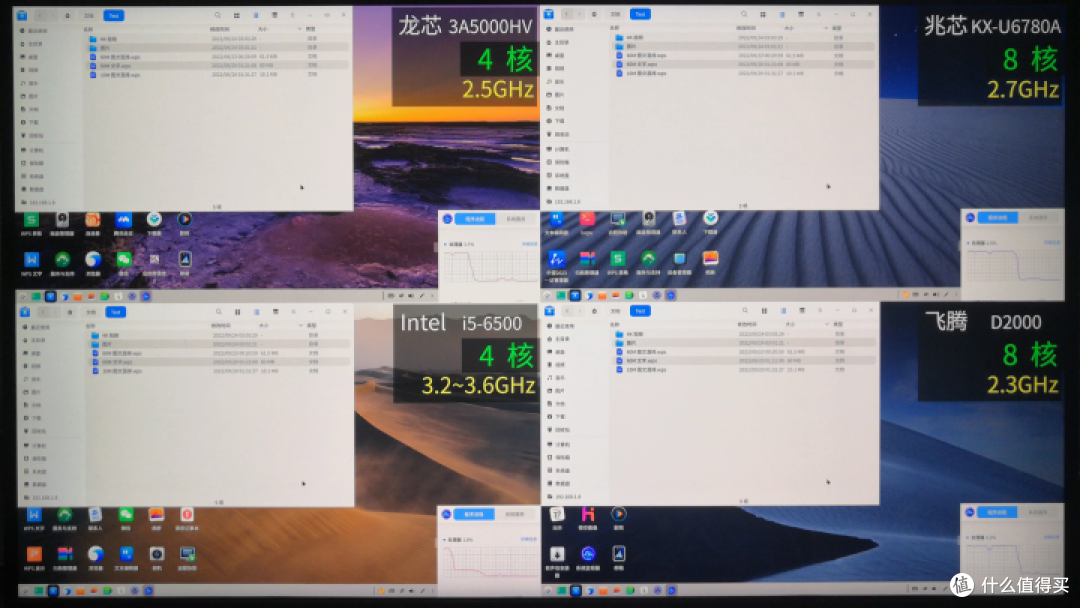Viewport: 1080px width, 608px height.
Task: Launch green WPS Spreadsheets on Zhaoxin desktop
Action: click(618, 259)
